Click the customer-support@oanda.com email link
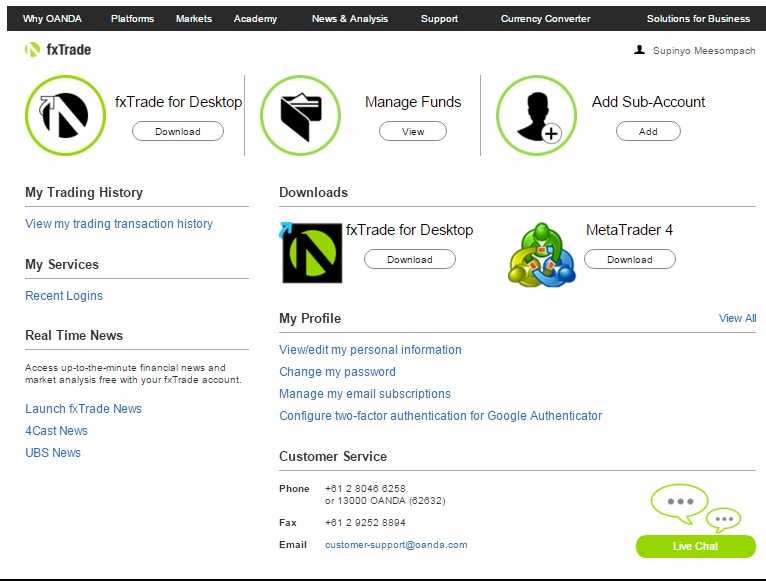This screenshot has width=766, height=581. (x=396, y=545)
